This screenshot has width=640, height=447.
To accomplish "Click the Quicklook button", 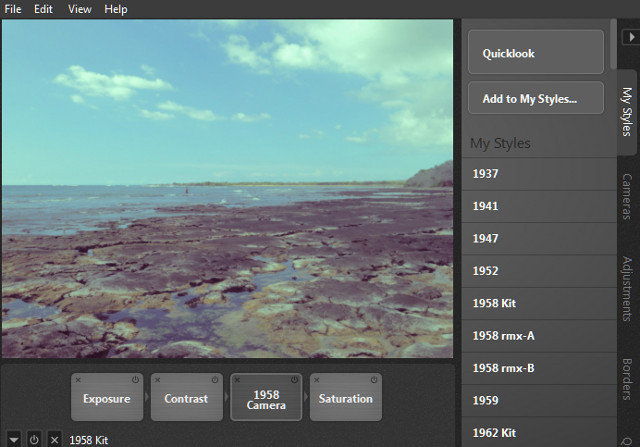I will (x=536, y=52).
